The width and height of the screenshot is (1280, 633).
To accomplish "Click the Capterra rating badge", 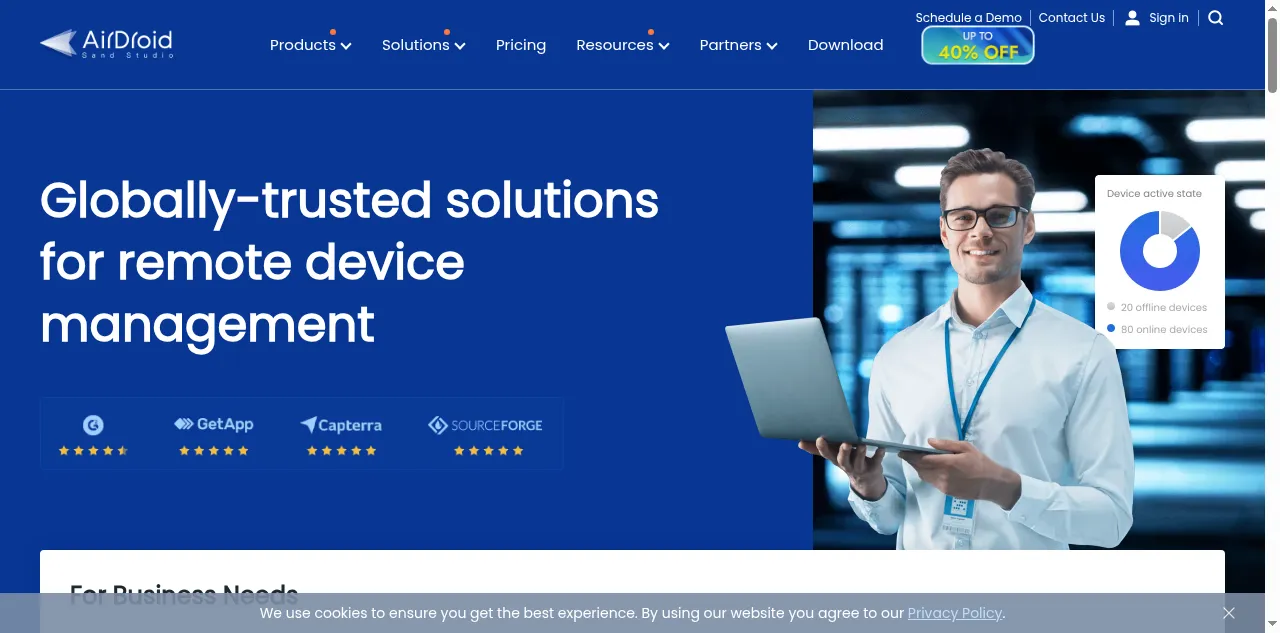I will tap(341, 435).
